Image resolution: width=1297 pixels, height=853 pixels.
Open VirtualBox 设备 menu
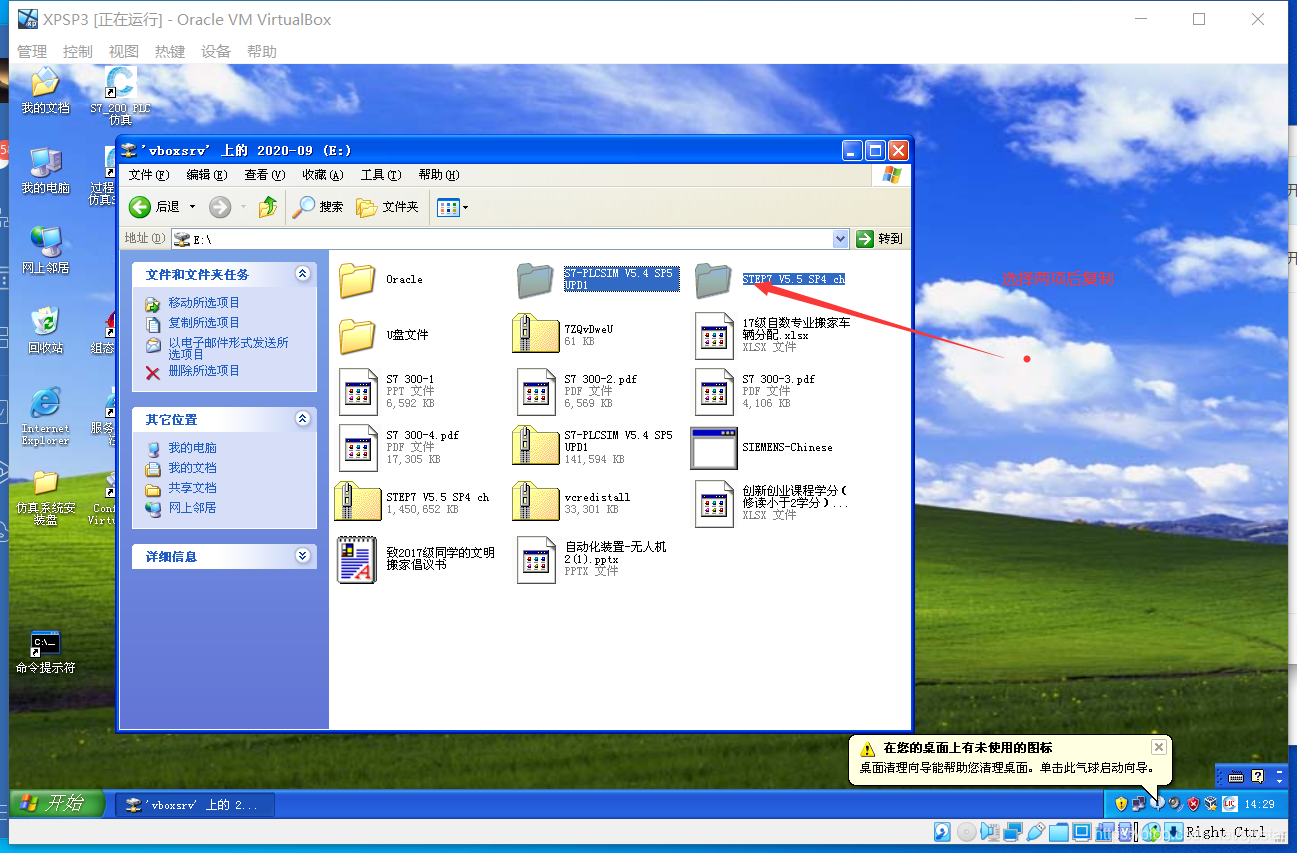(x=216, y=51)
